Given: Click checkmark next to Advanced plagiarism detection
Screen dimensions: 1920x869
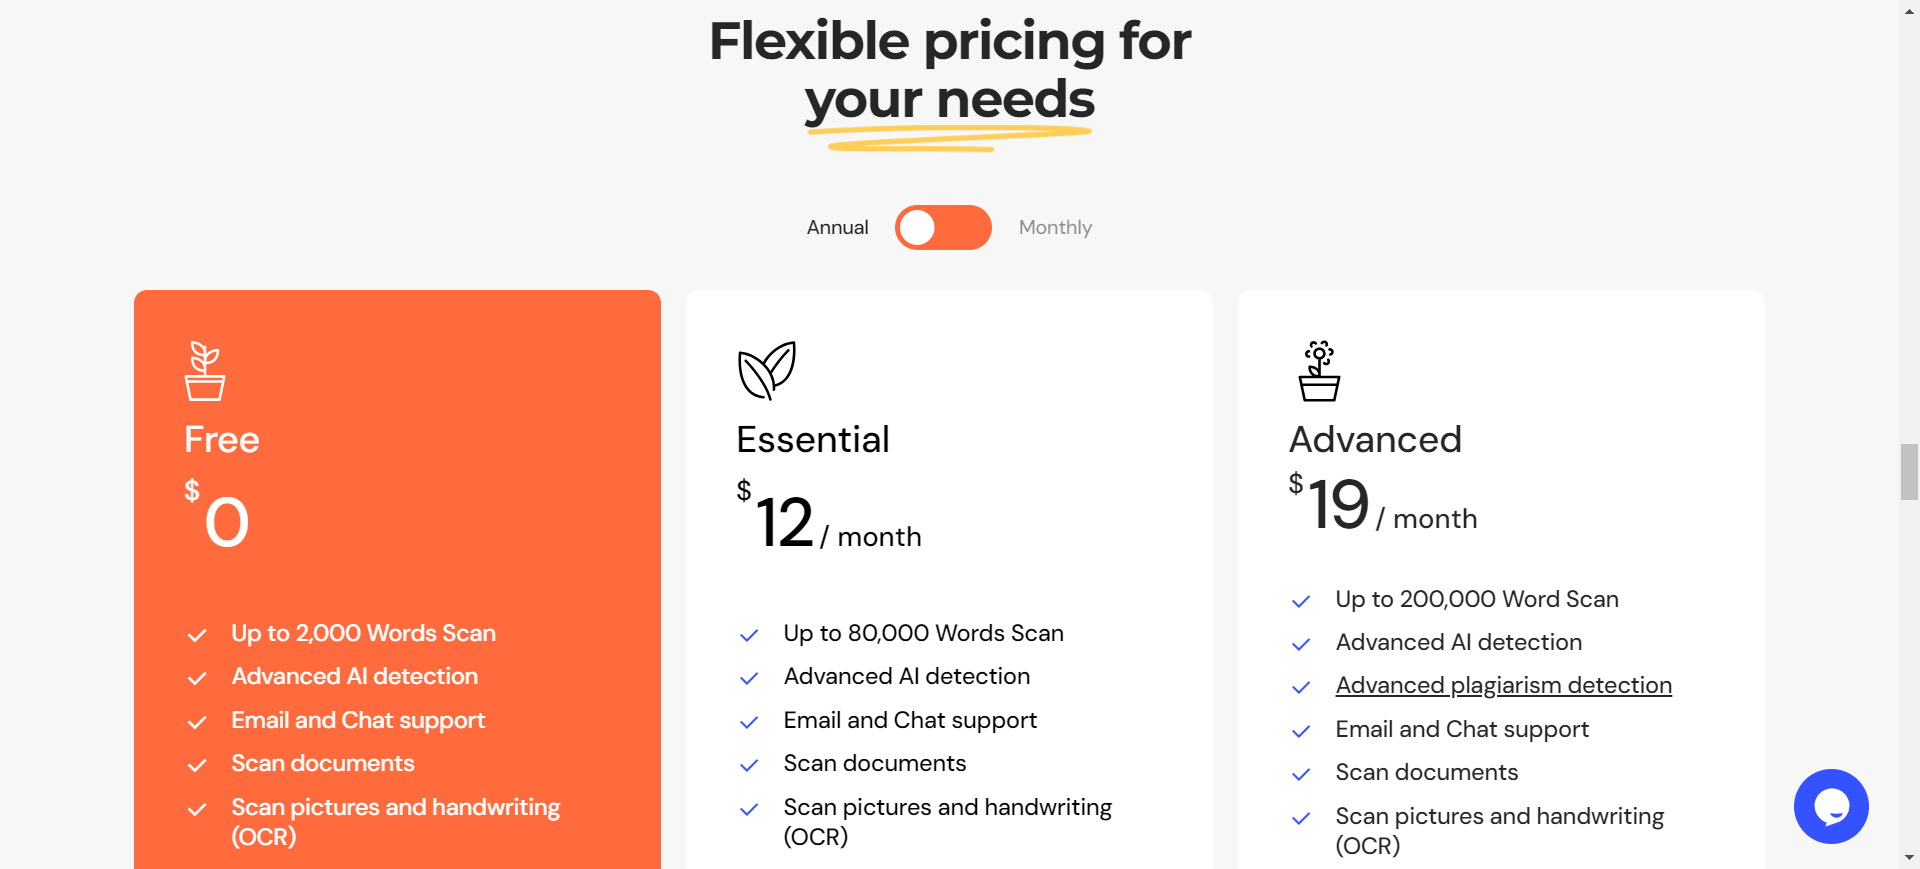Looking at the screenshot, I should click(x=1301, y=687).
